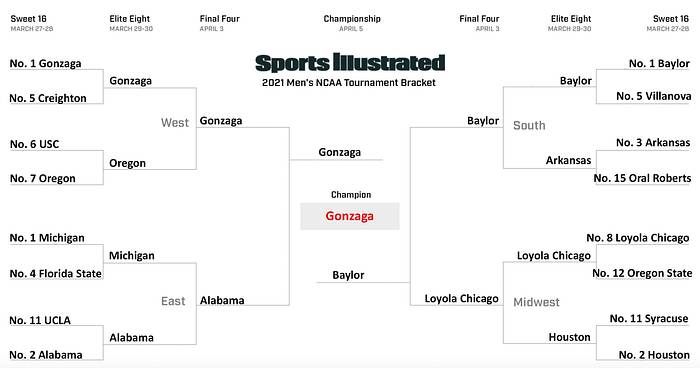
Task: Click No. 6 USC team entry
Action: [34, 144]
